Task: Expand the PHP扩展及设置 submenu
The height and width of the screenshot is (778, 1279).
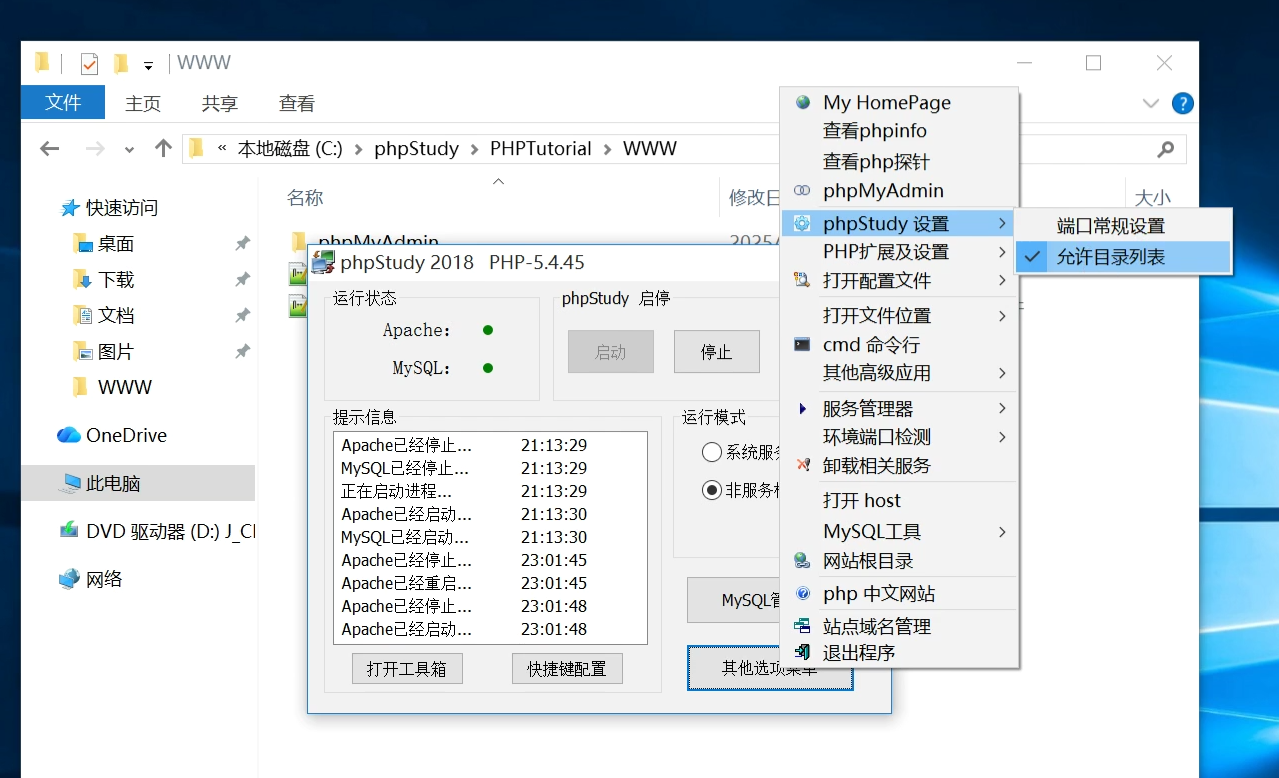Action: pos(1002,252)
